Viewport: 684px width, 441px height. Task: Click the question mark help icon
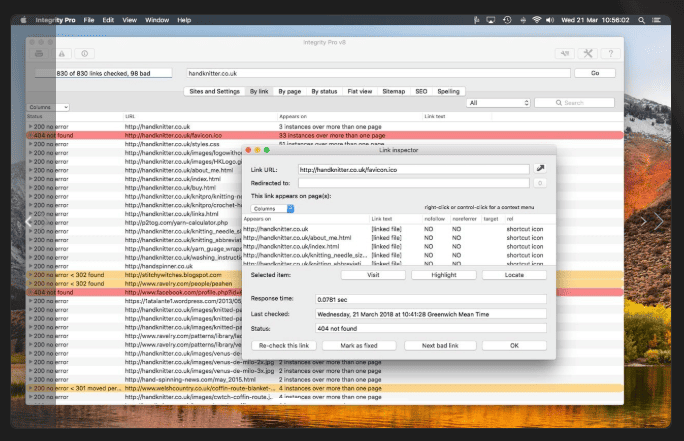click(611, 54)
